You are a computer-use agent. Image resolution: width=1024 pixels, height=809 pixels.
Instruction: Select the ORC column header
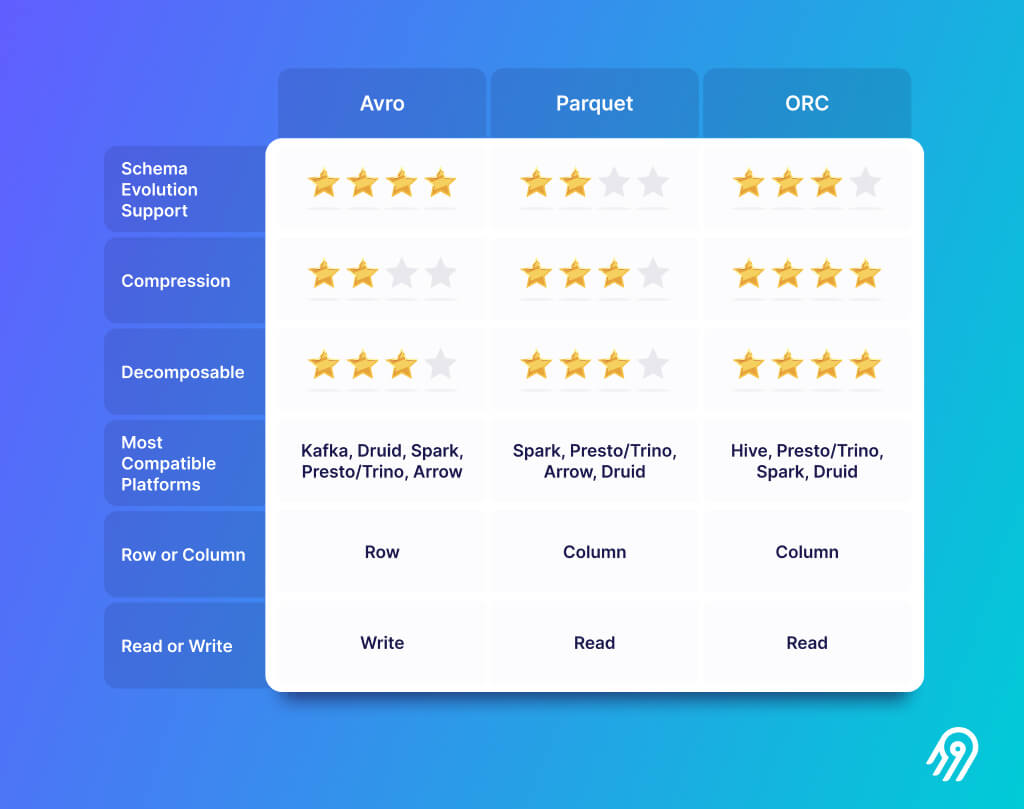(x=807, y=103)
